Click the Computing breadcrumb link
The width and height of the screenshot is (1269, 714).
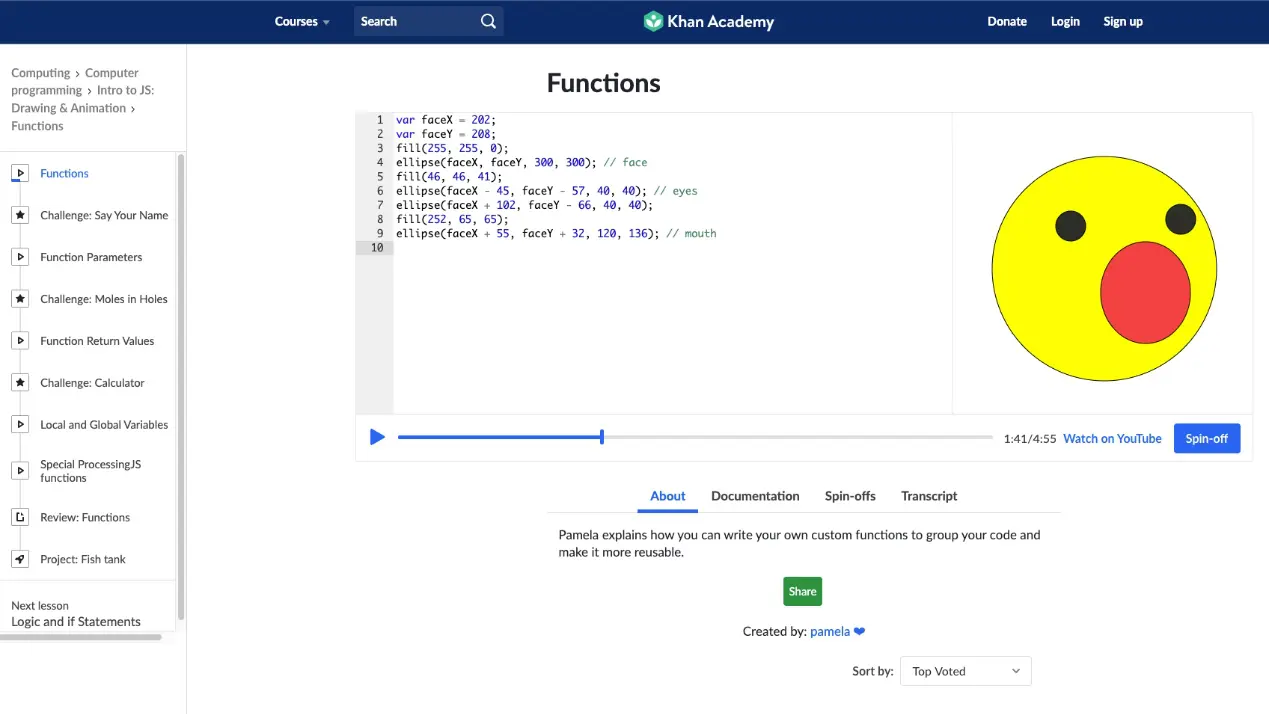click(41, 73)
